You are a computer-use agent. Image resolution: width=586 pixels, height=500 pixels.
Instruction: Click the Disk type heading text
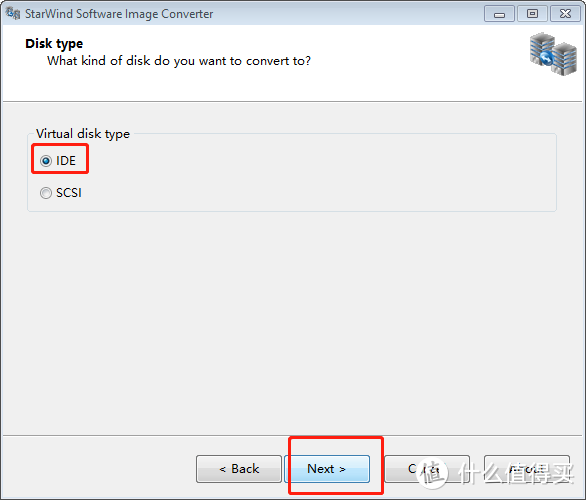coord(54,44)
